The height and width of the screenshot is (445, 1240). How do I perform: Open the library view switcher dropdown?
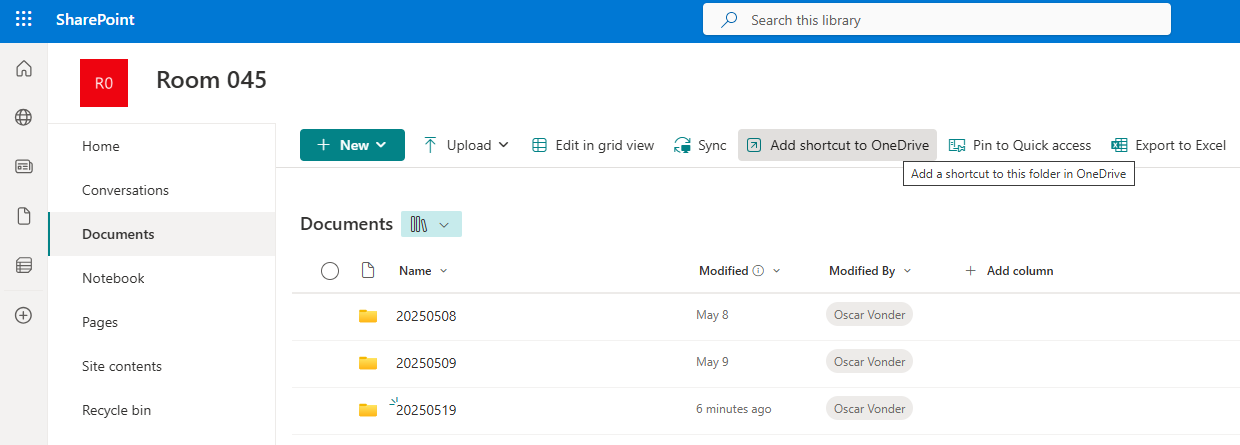pos(431,224)
